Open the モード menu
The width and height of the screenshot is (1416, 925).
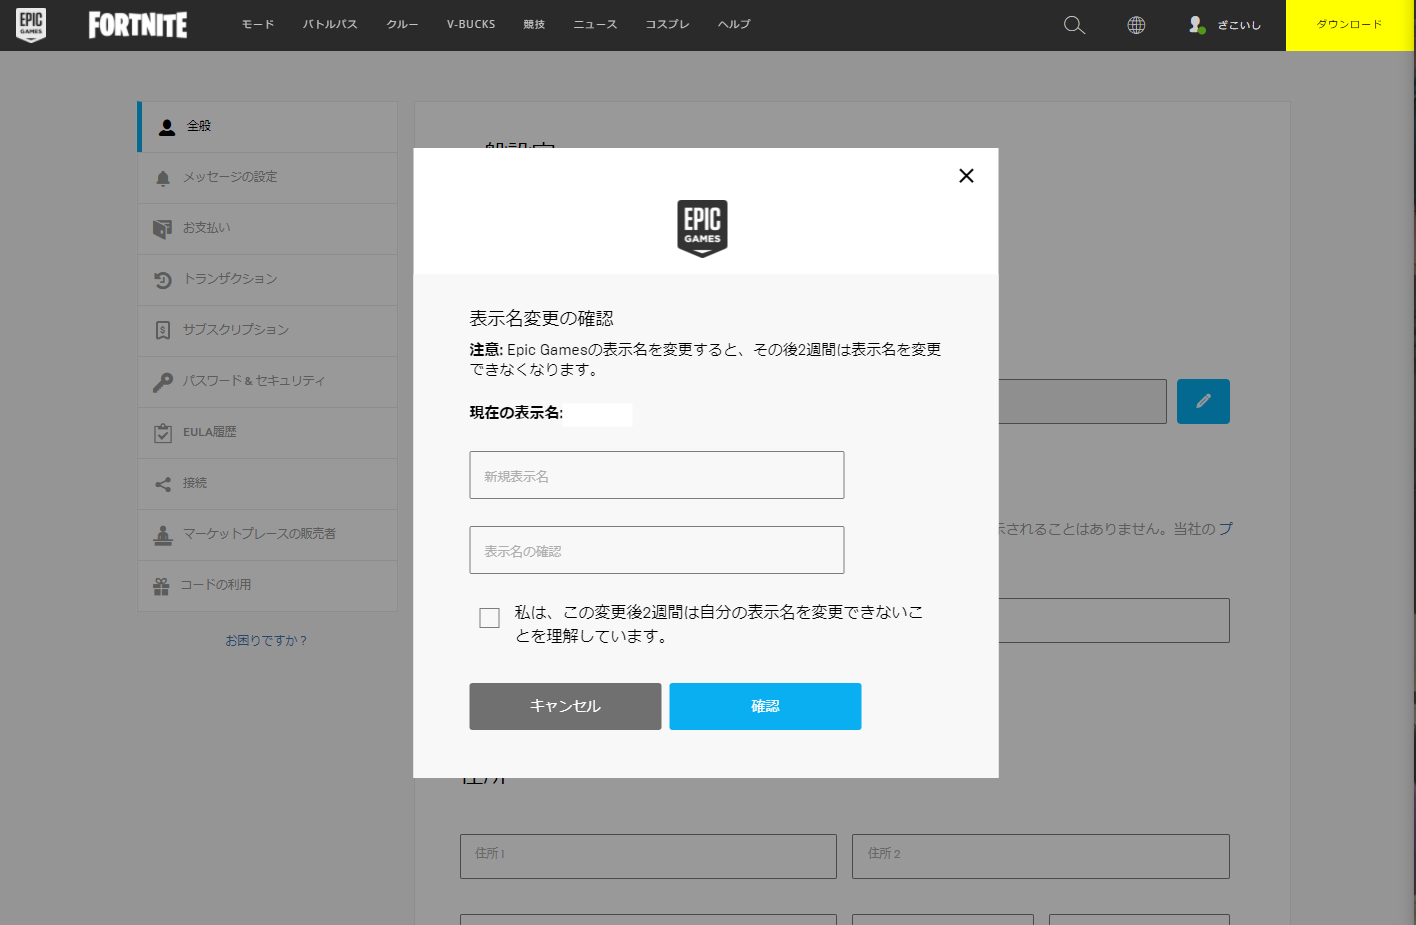[258, 25]
